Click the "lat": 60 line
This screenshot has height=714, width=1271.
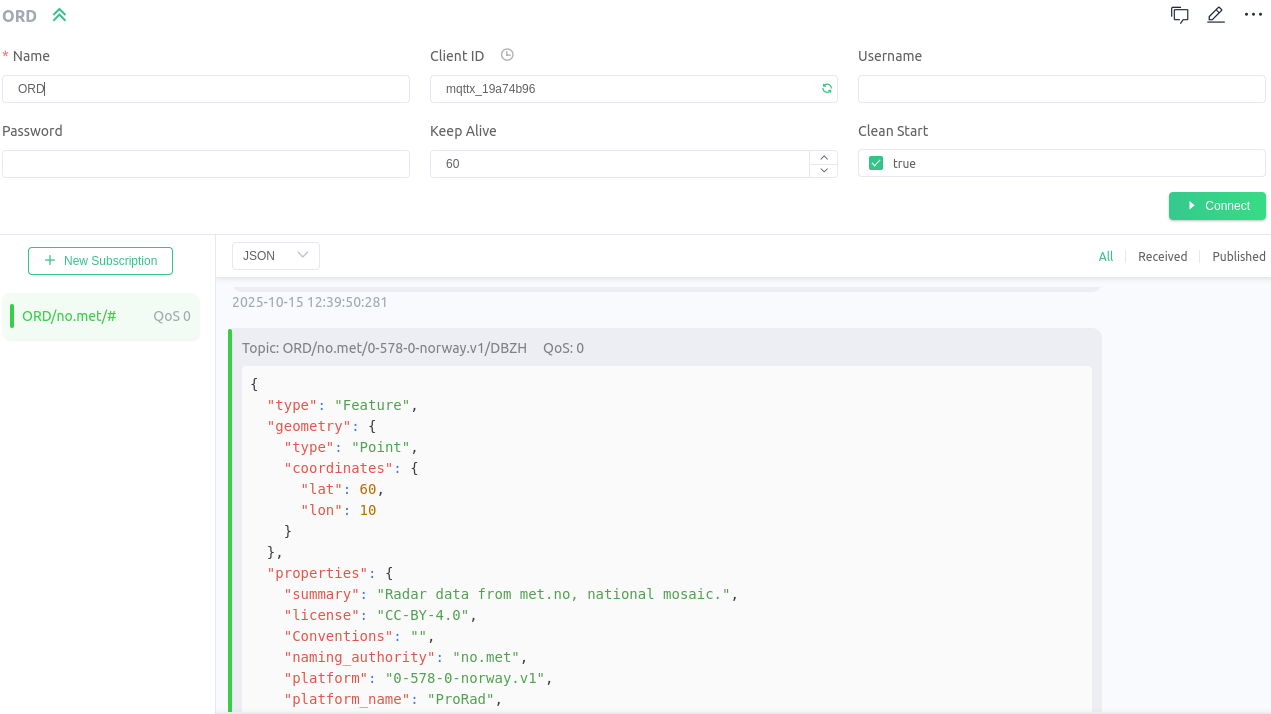(x=343, y=489)
